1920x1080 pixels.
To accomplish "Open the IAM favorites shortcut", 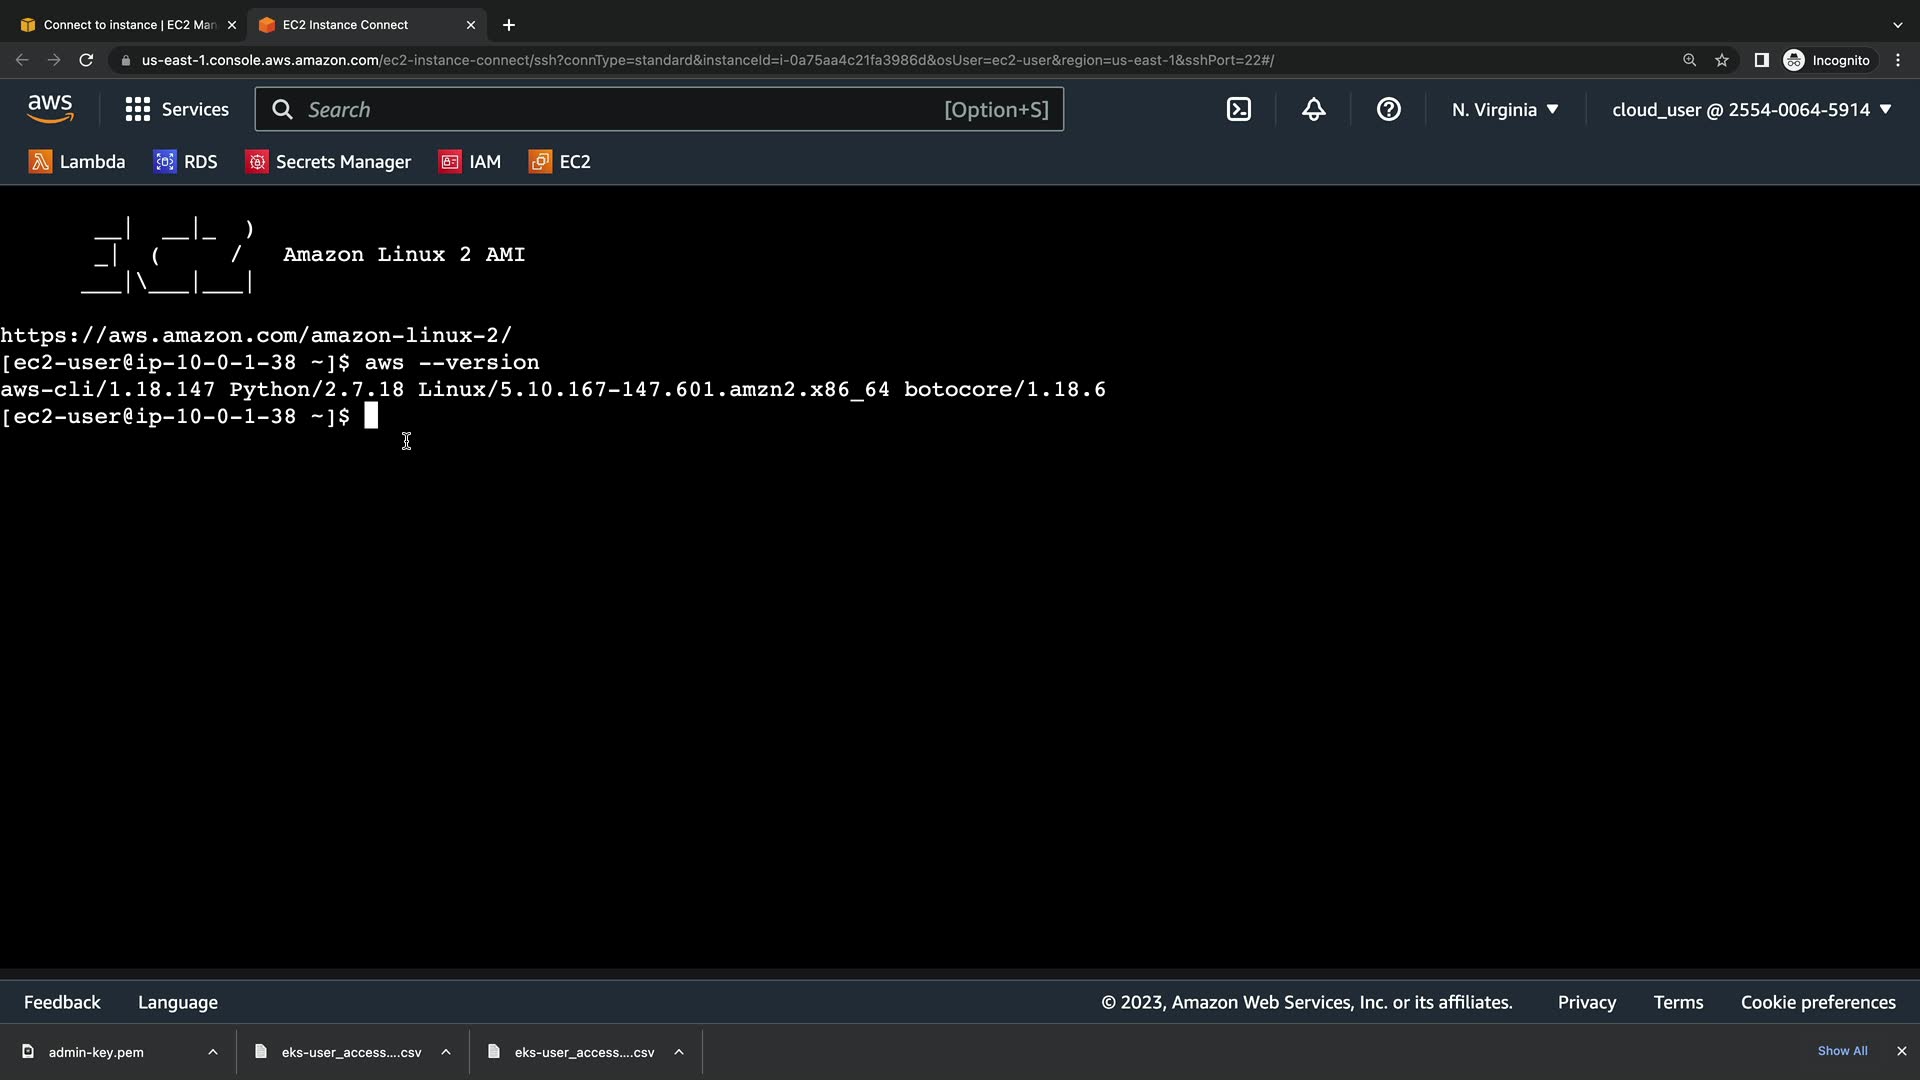I will click(470, 162).
